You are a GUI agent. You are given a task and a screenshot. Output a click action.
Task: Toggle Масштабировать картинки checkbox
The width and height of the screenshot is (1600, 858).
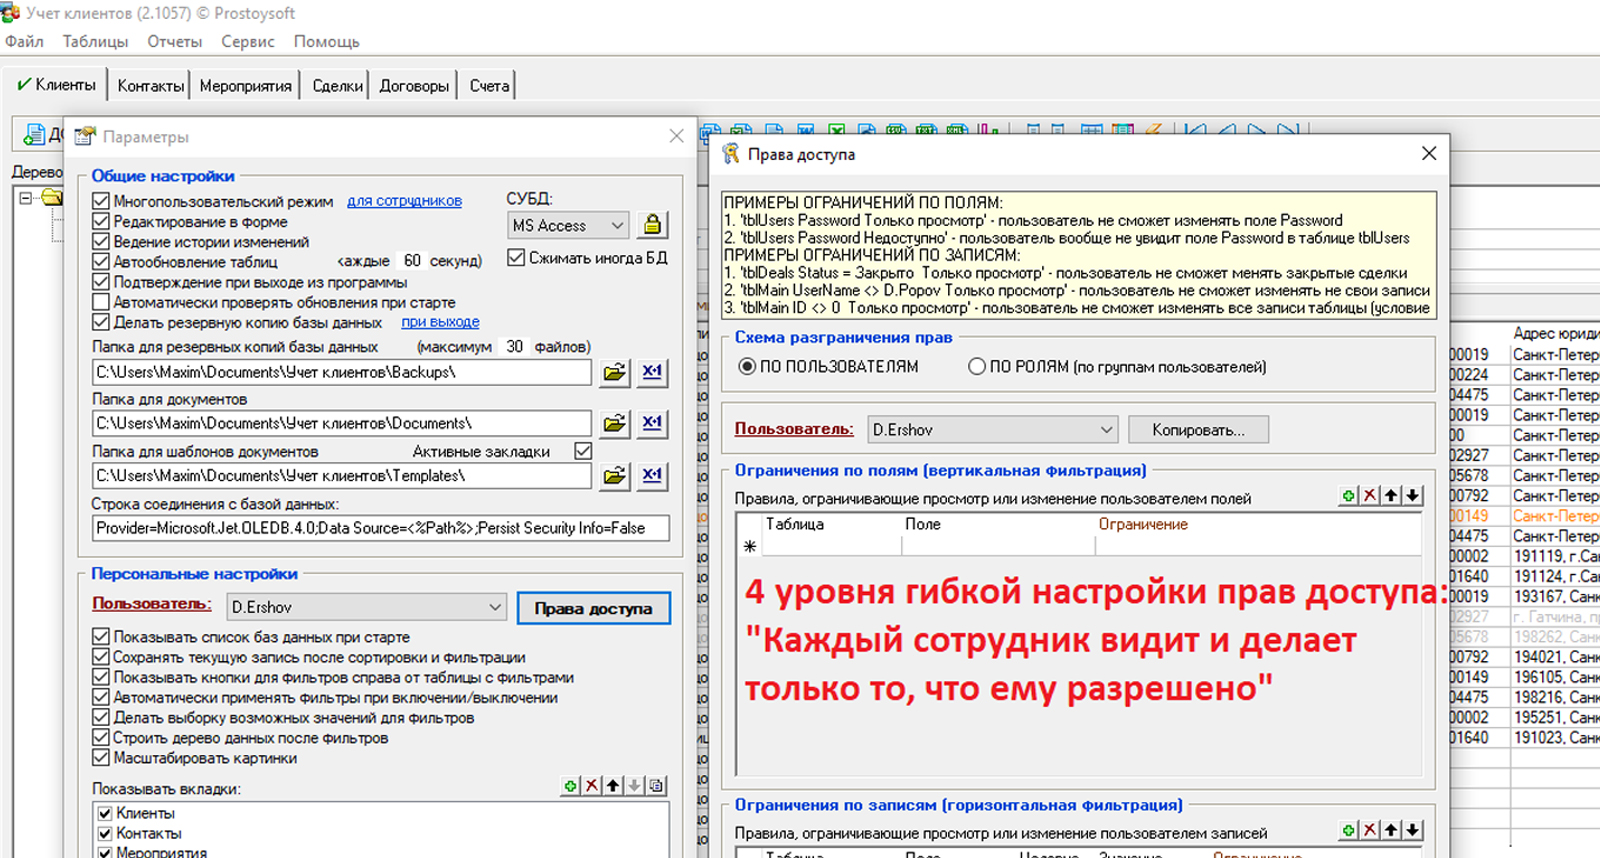[x=101, y=758]
